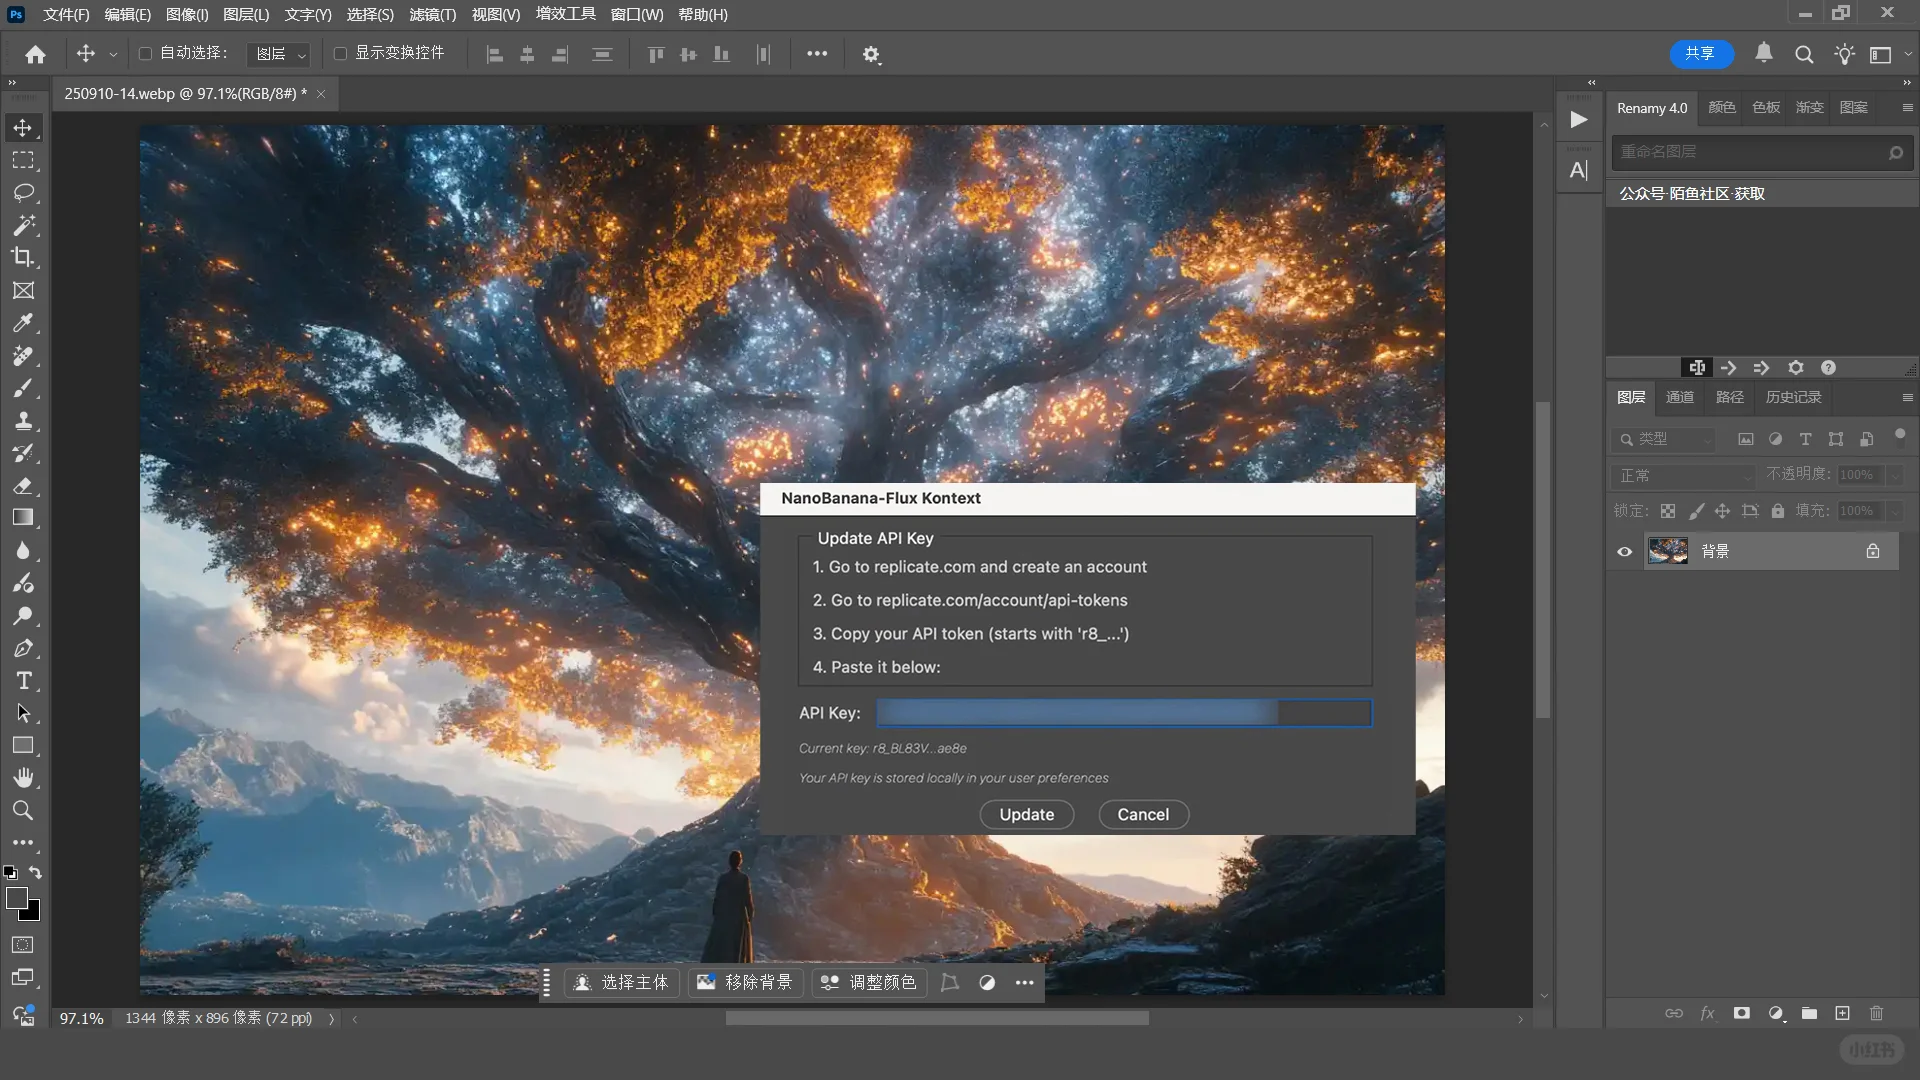Select the Horizontal Type tool
The height and width of the screenshot is (1080, 1920).
23,681
